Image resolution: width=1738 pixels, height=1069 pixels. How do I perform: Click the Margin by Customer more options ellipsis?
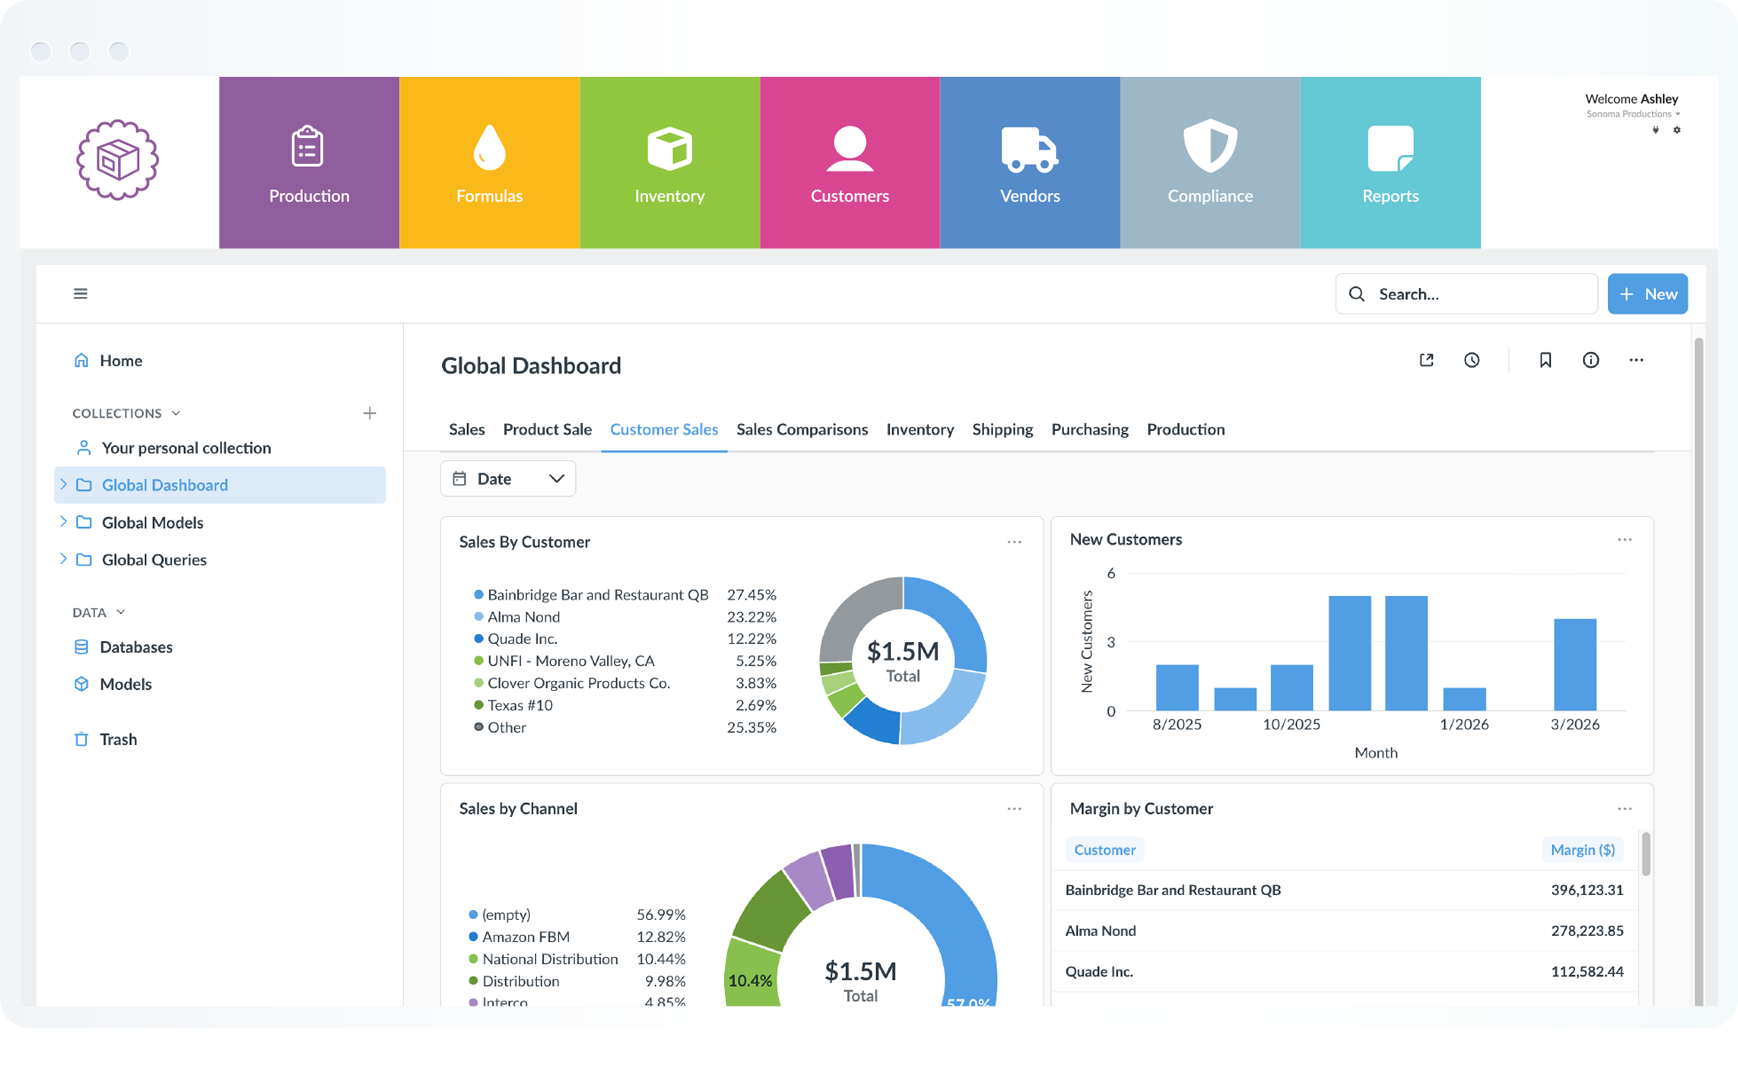1624,808
